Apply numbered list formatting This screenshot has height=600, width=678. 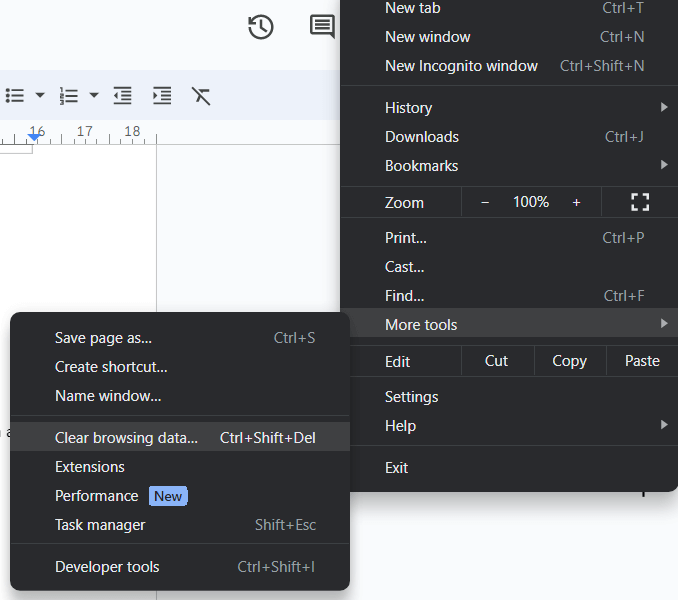pyautogui.click(x=69, y=96)
